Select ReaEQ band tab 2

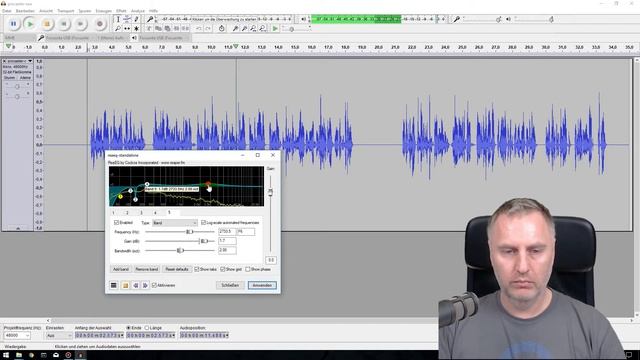[x=127, y=213]
